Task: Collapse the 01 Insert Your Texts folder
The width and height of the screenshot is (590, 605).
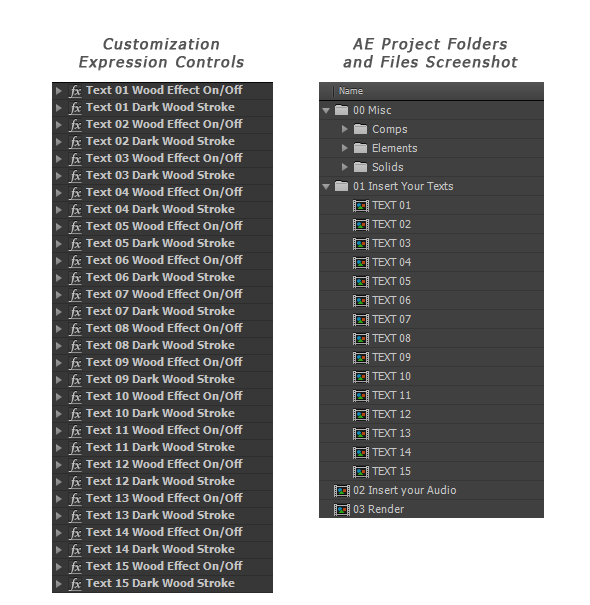Action: (326, 187)
